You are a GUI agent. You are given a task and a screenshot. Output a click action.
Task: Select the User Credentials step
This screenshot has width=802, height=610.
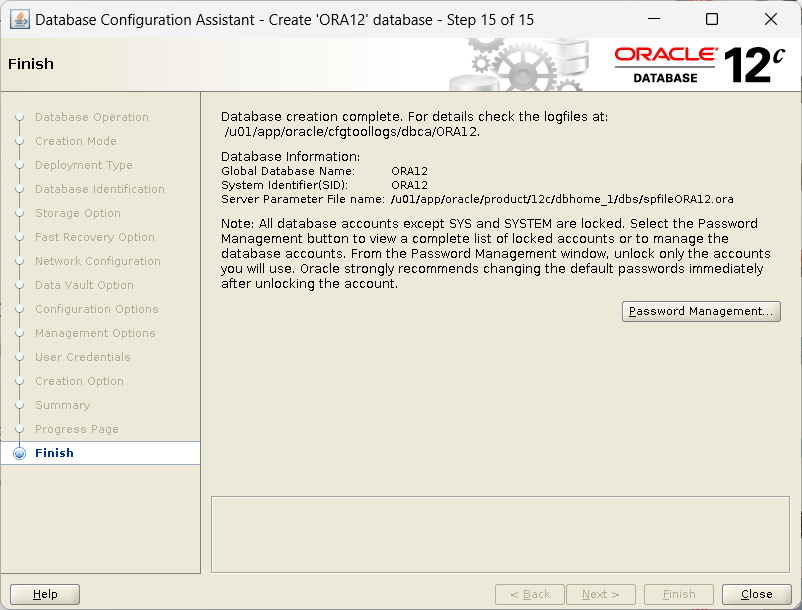(83, 357)
